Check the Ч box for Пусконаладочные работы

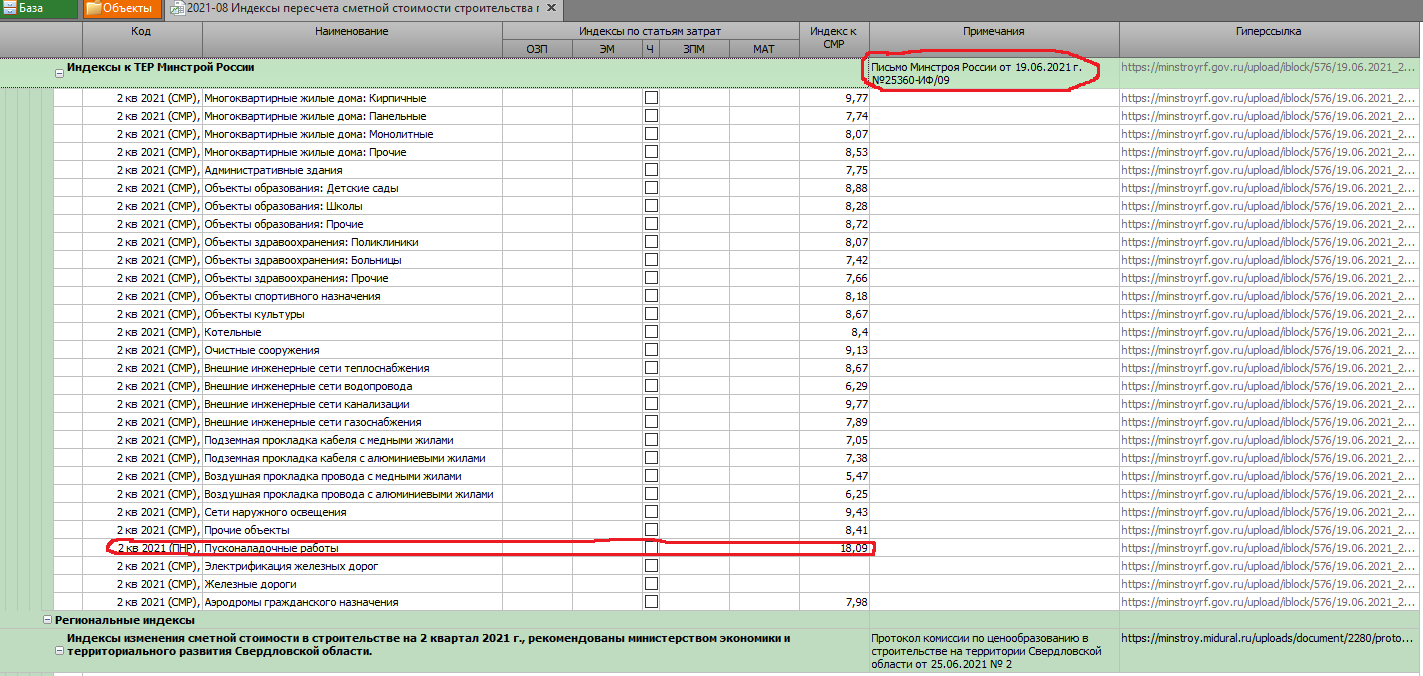tap(651, 548)
